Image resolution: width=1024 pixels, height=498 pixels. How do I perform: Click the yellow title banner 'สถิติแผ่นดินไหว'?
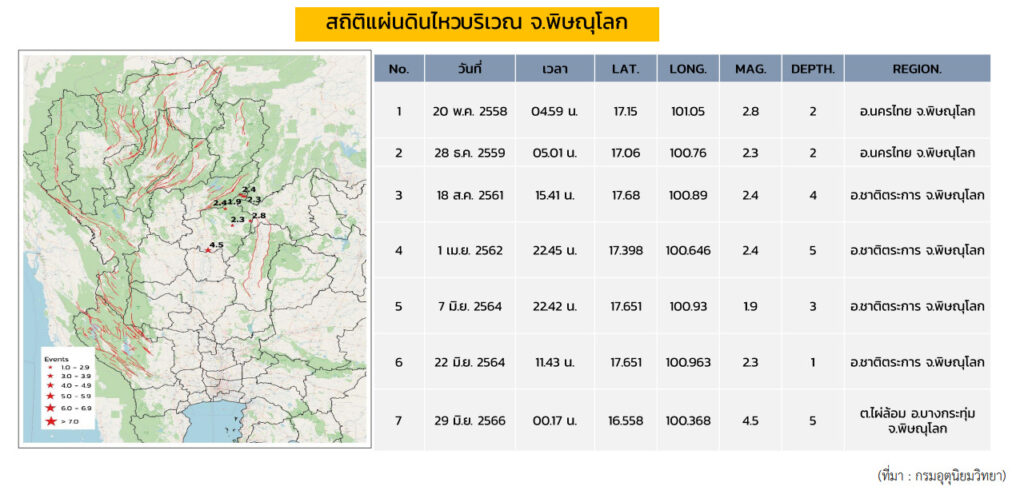476,24
